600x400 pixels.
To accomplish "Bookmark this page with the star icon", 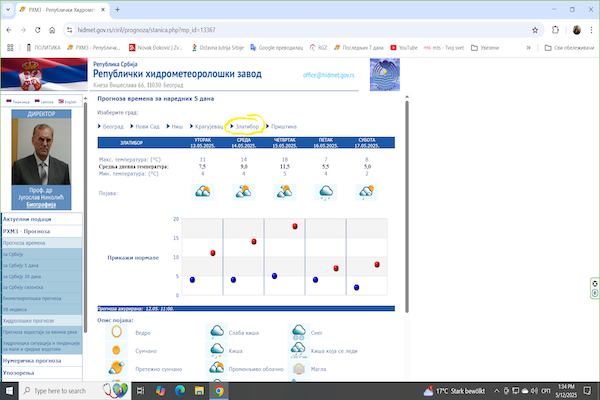I will point(535,30).
